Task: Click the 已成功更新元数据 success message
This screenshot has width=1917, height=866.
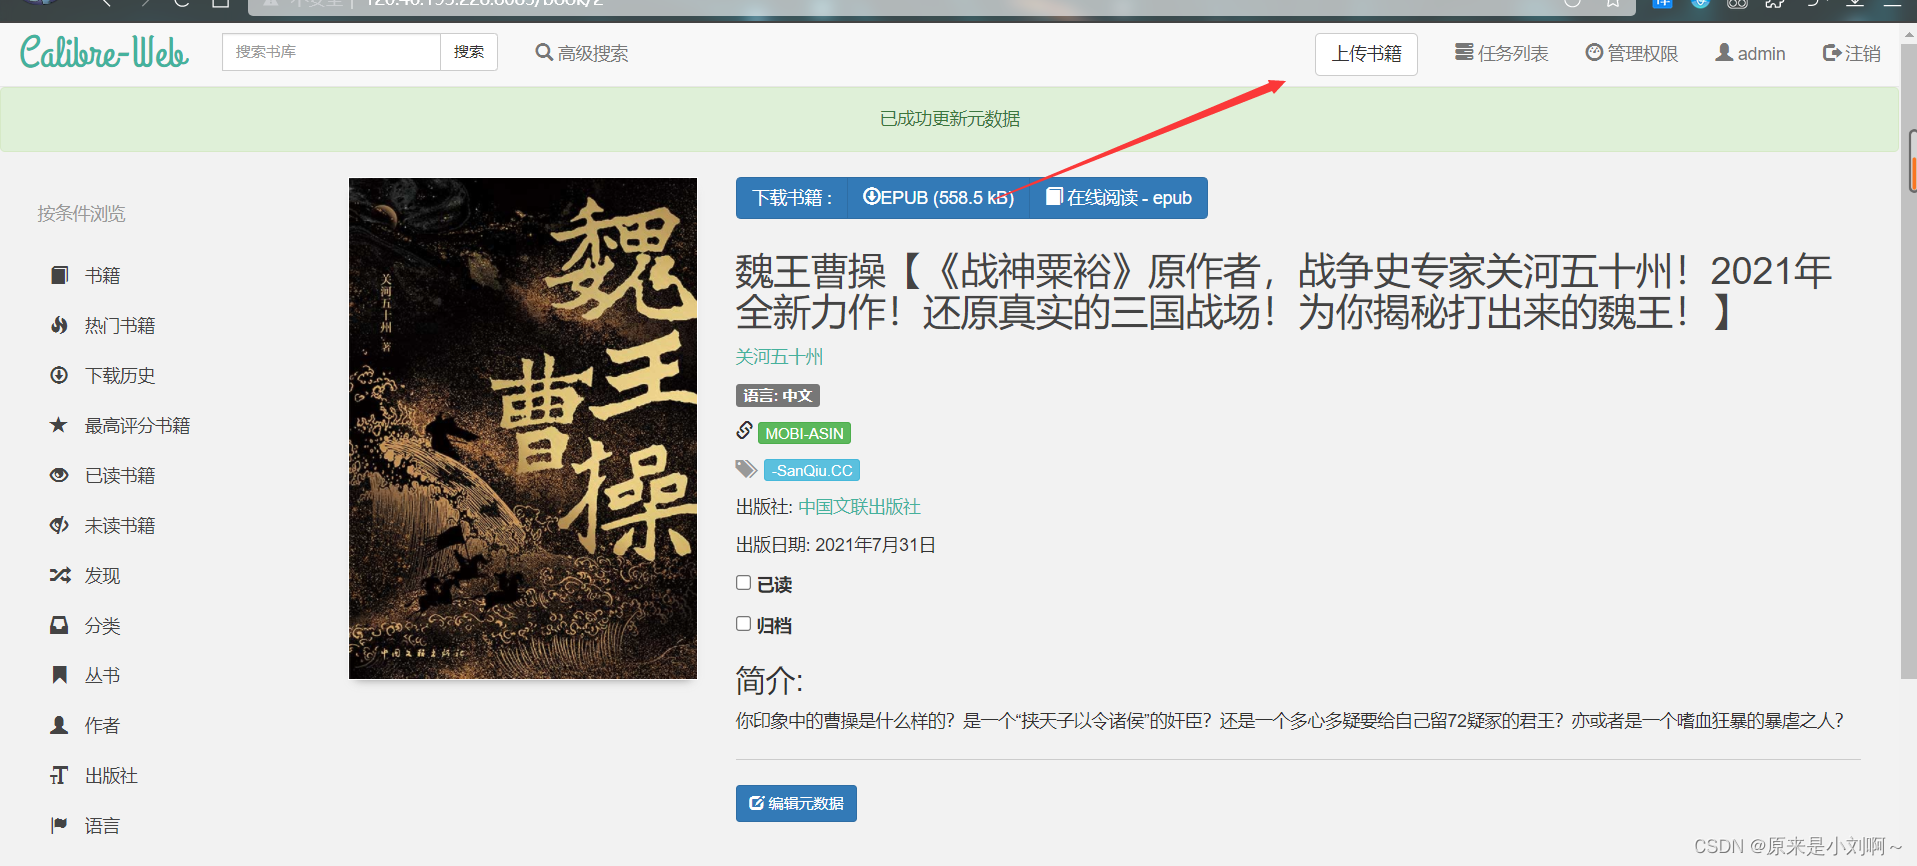Action: 950,119
